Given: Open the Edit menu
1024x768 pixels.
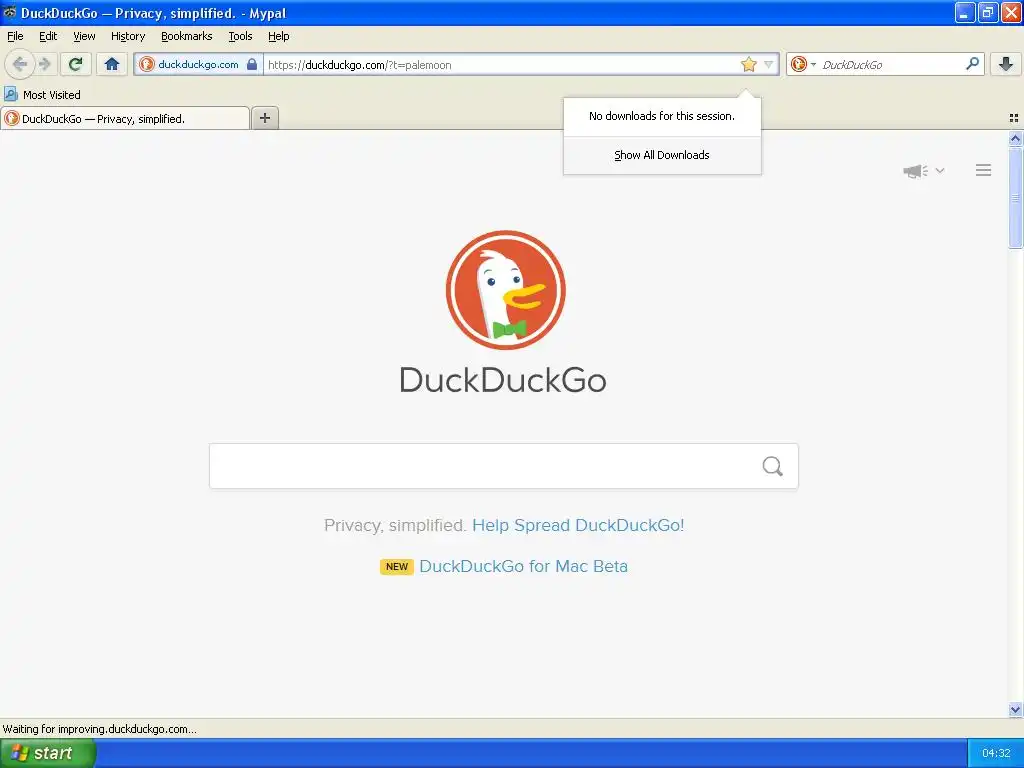Looking at the screenshot, I should click(48, 36).
